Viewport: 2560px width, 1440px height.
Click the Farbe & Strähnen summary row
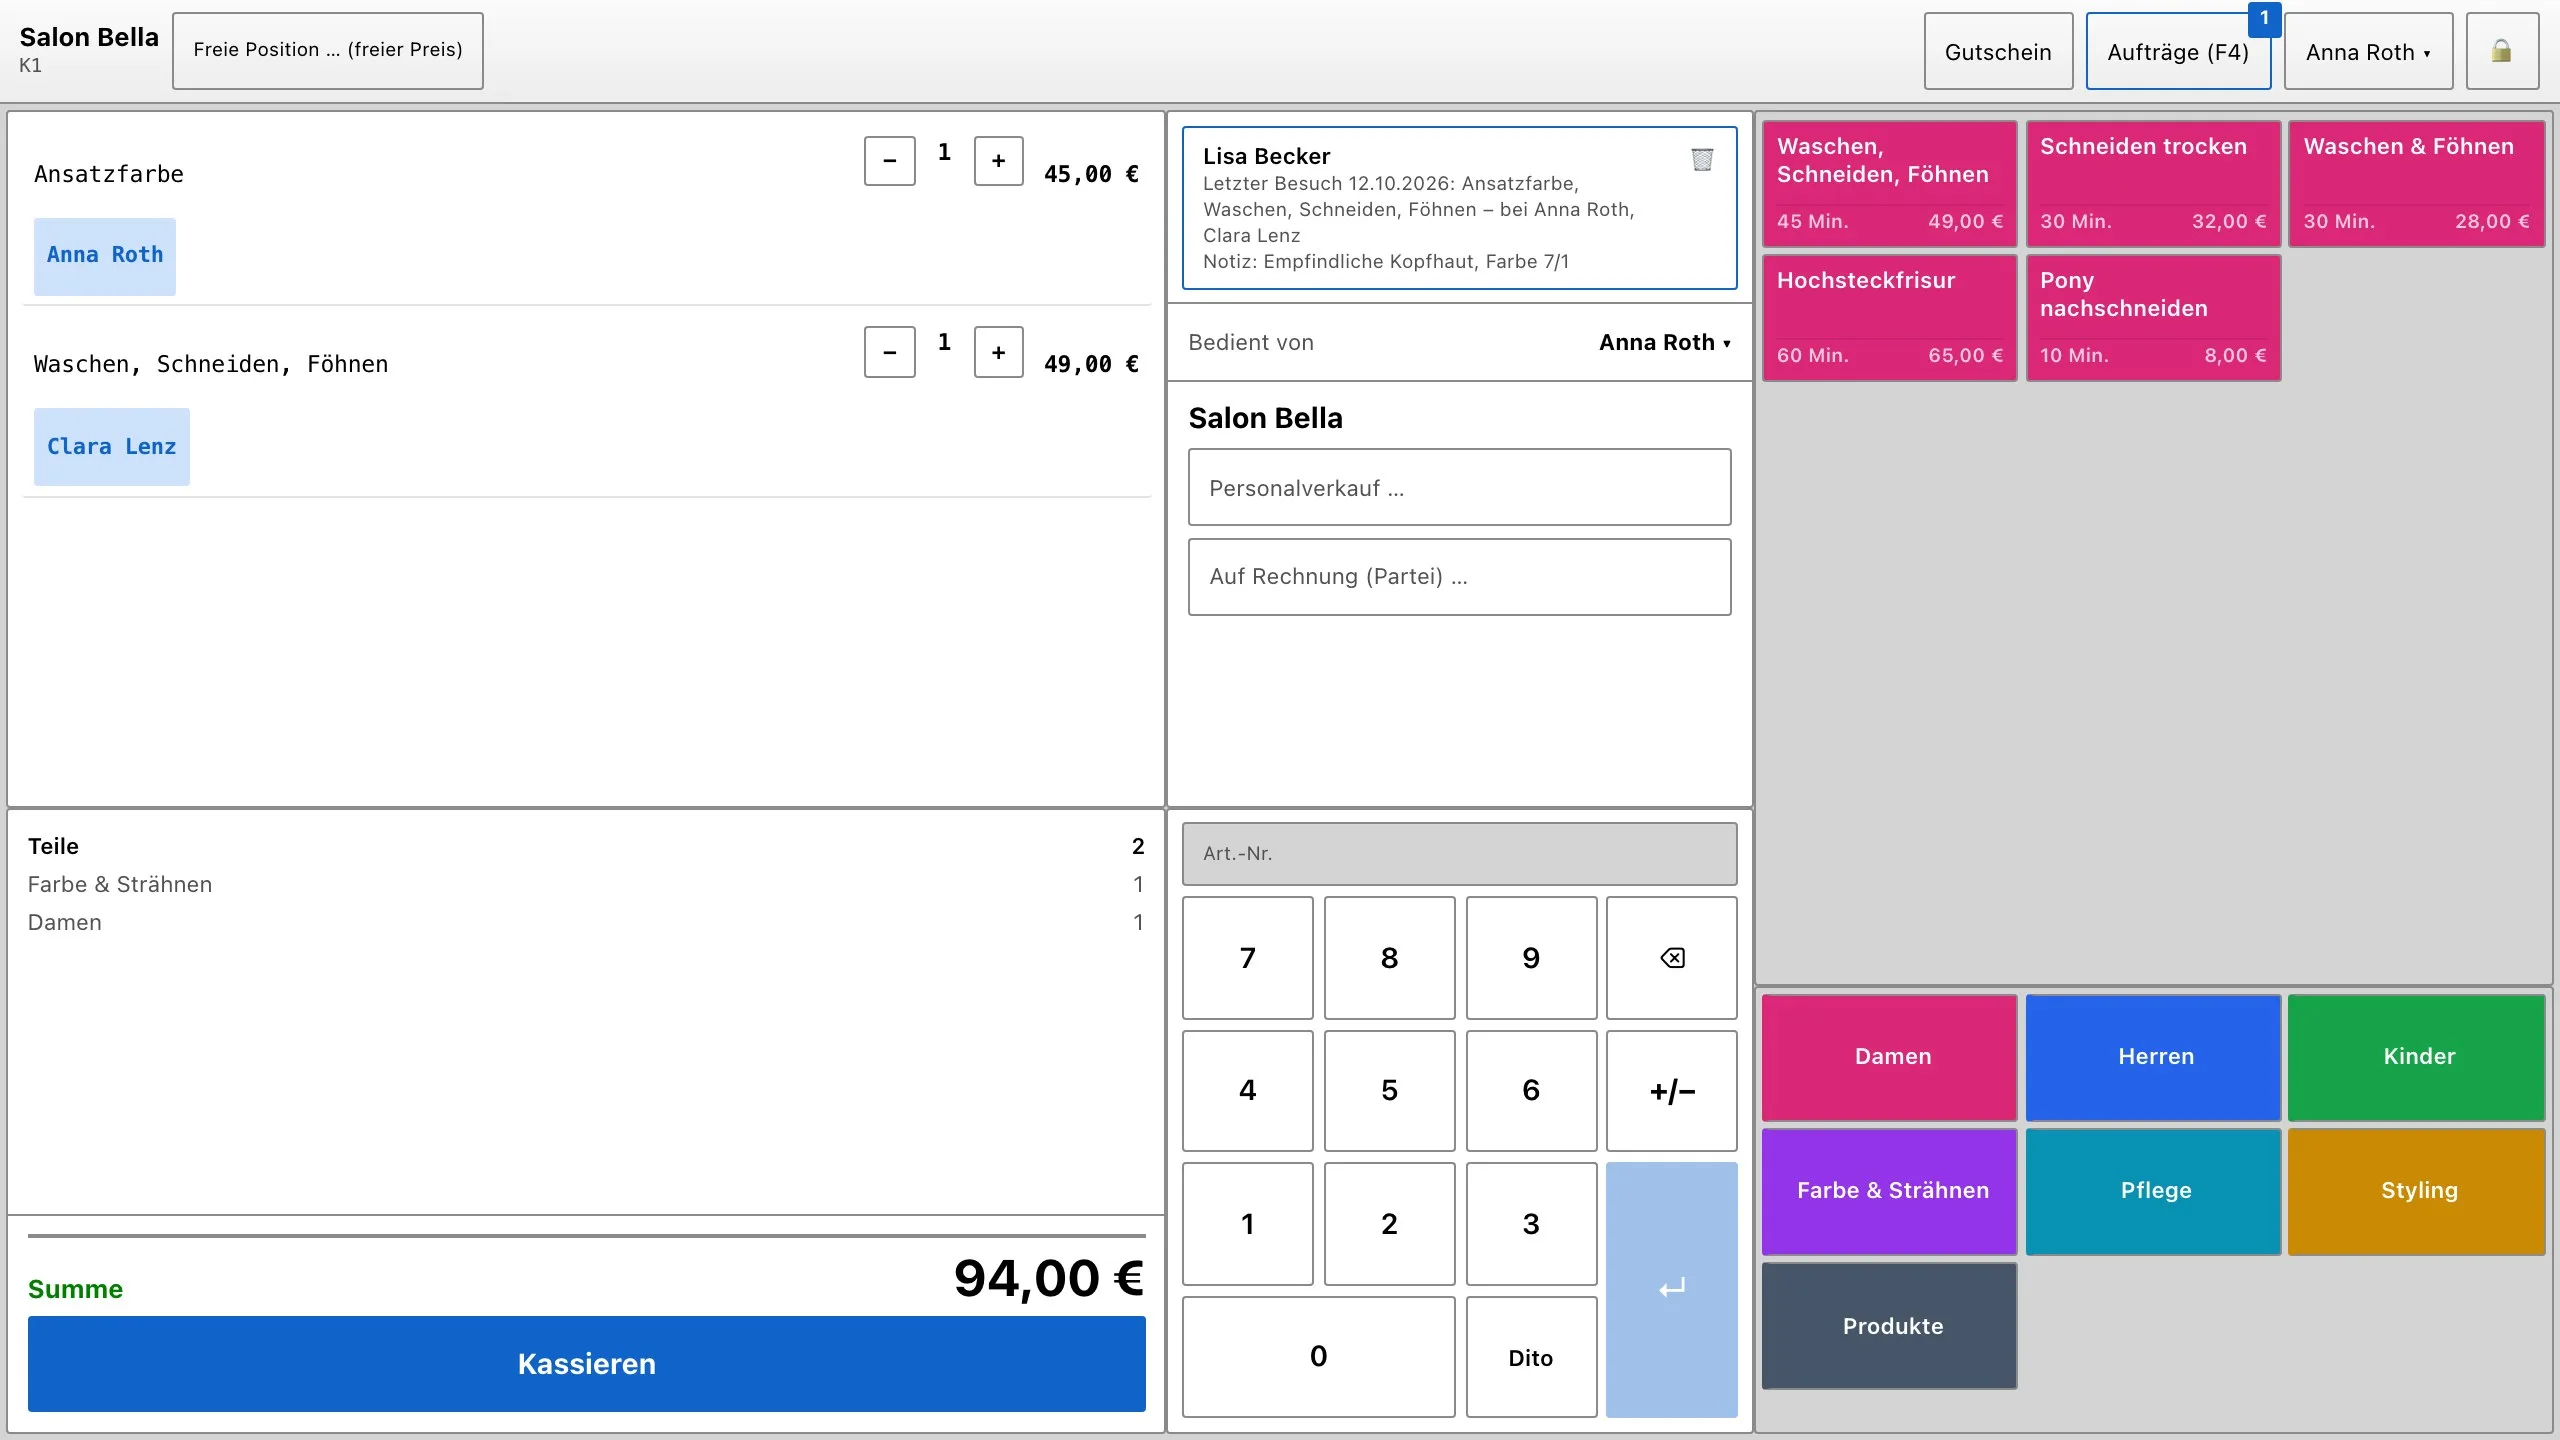[x=586, y=884]
